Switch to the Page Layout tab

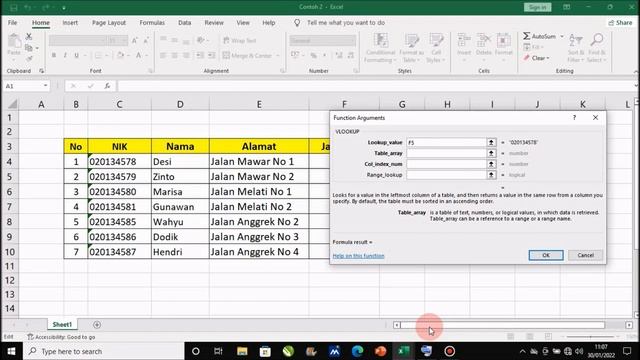[x=109, y=23]
